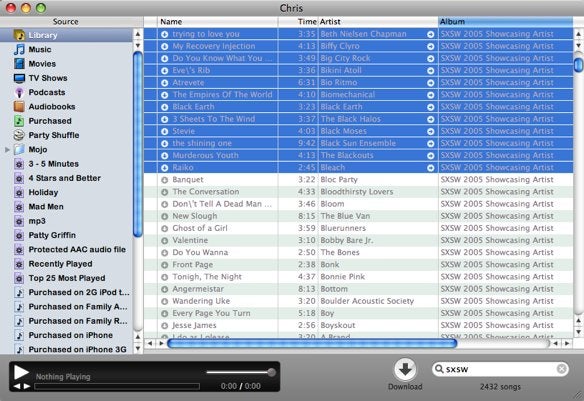Screen dimensions: 584x401
Task: Select the song Do You Wanna
Action: coord(200,252)
